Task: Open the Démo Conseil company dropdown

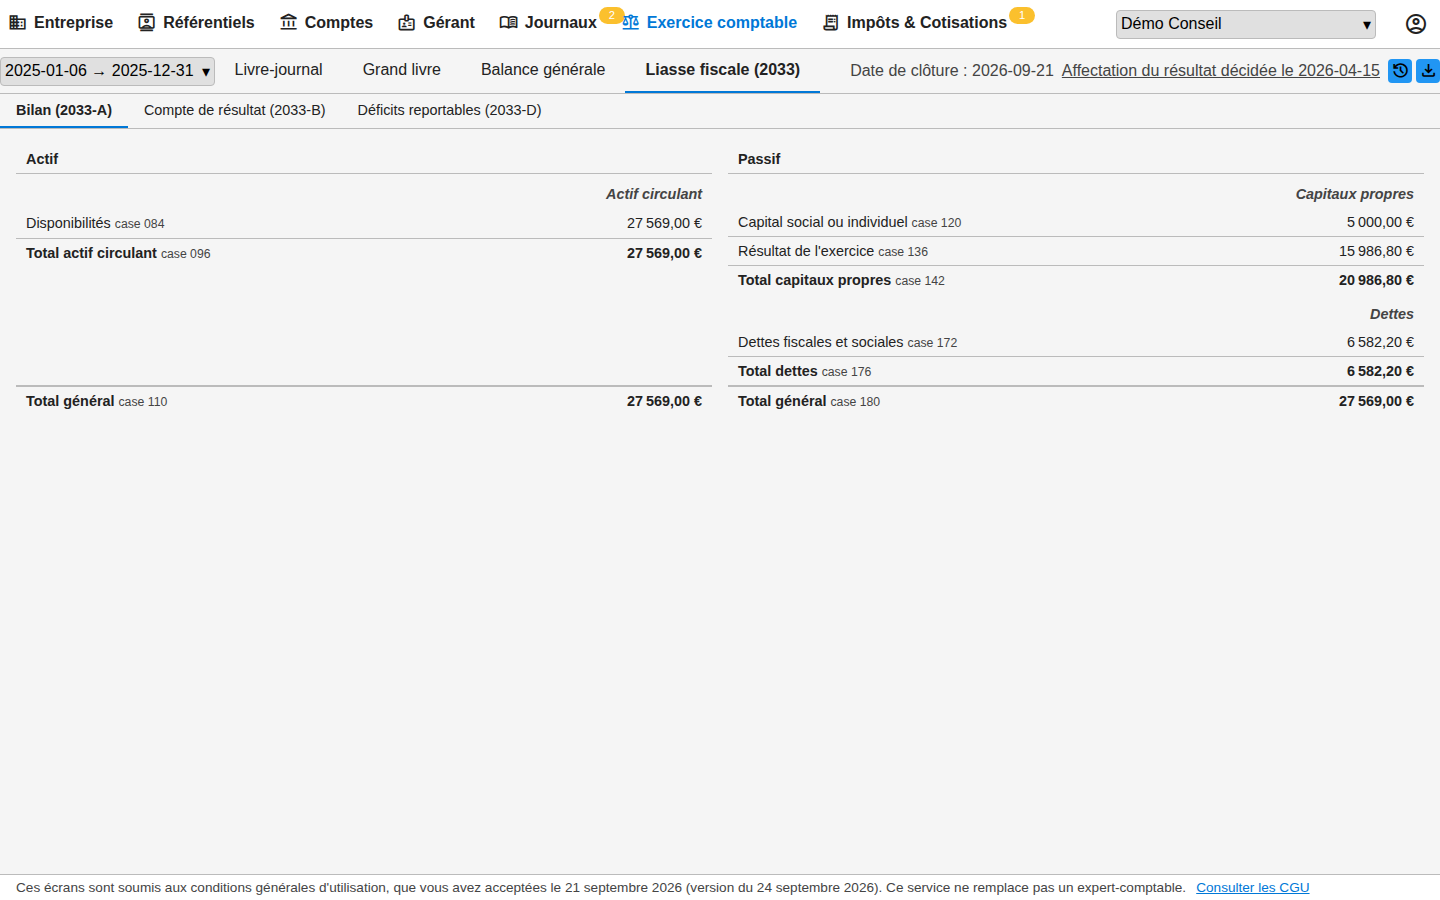Action: [1245, 24]
